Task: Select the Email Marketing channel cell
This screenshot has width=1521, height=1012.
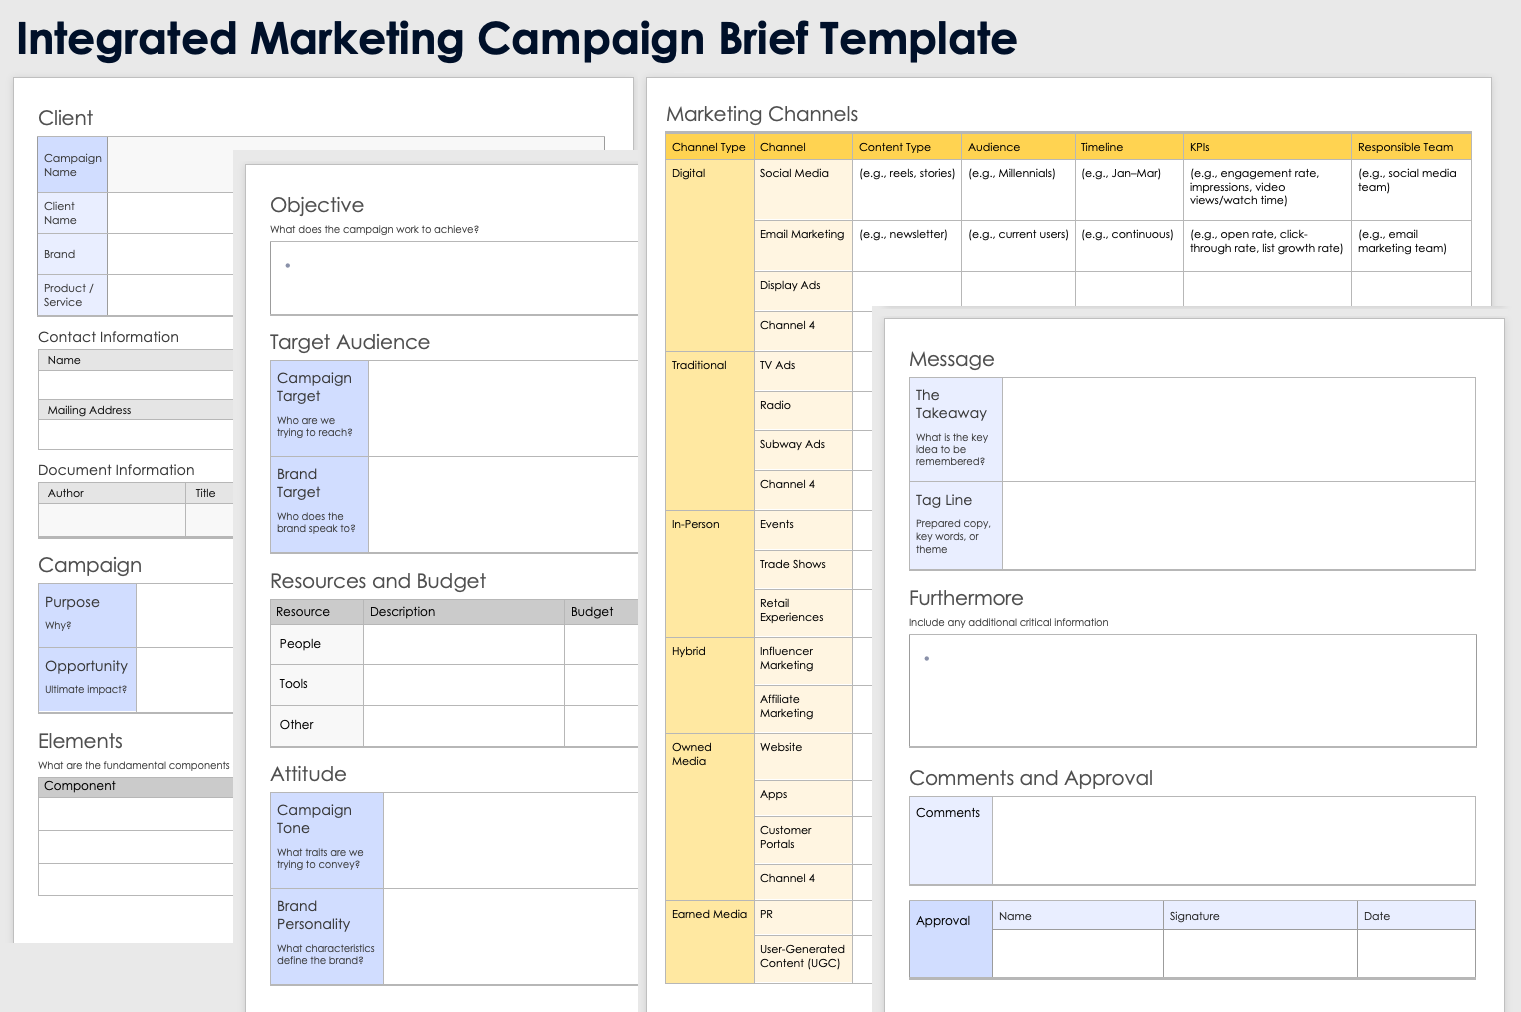Action: [x=802, y=245]
